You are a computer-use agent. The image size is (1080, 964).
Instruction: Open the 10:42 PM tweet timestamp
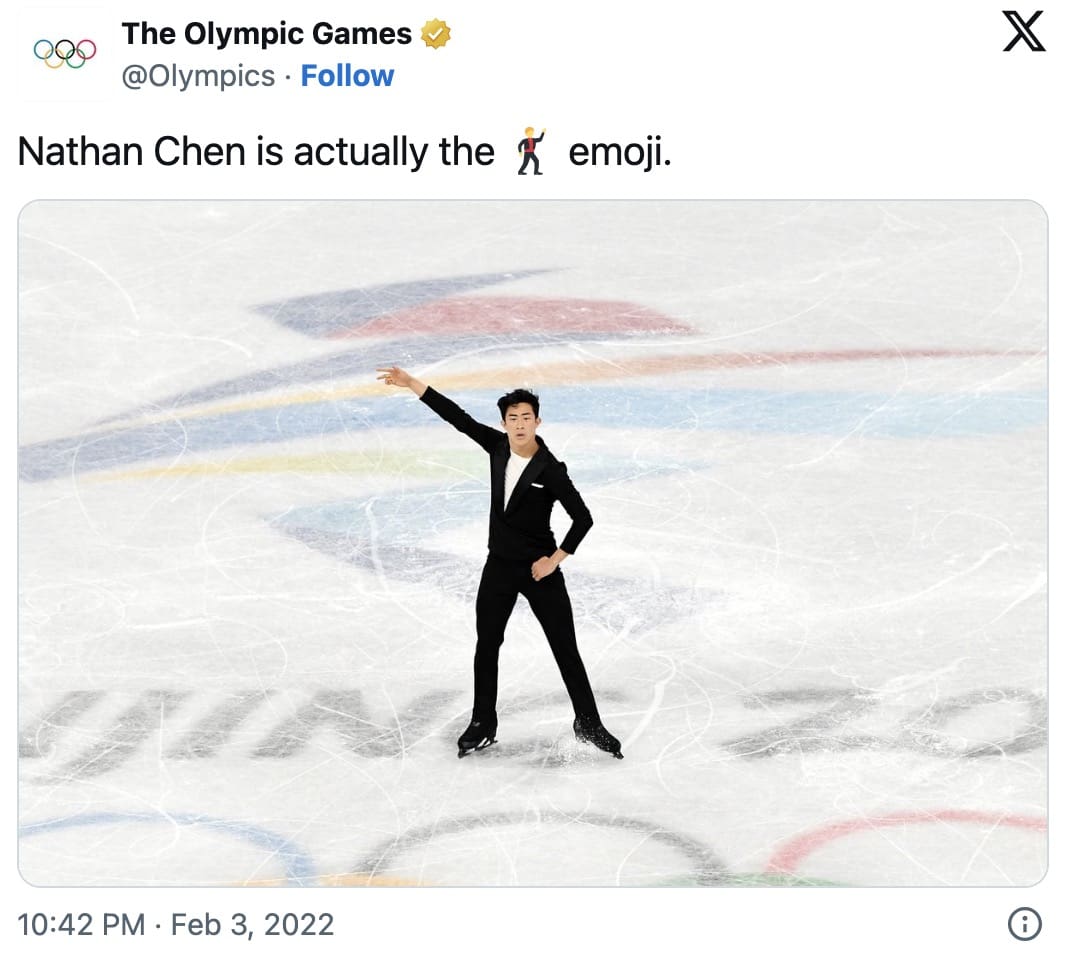pos(82,924)
